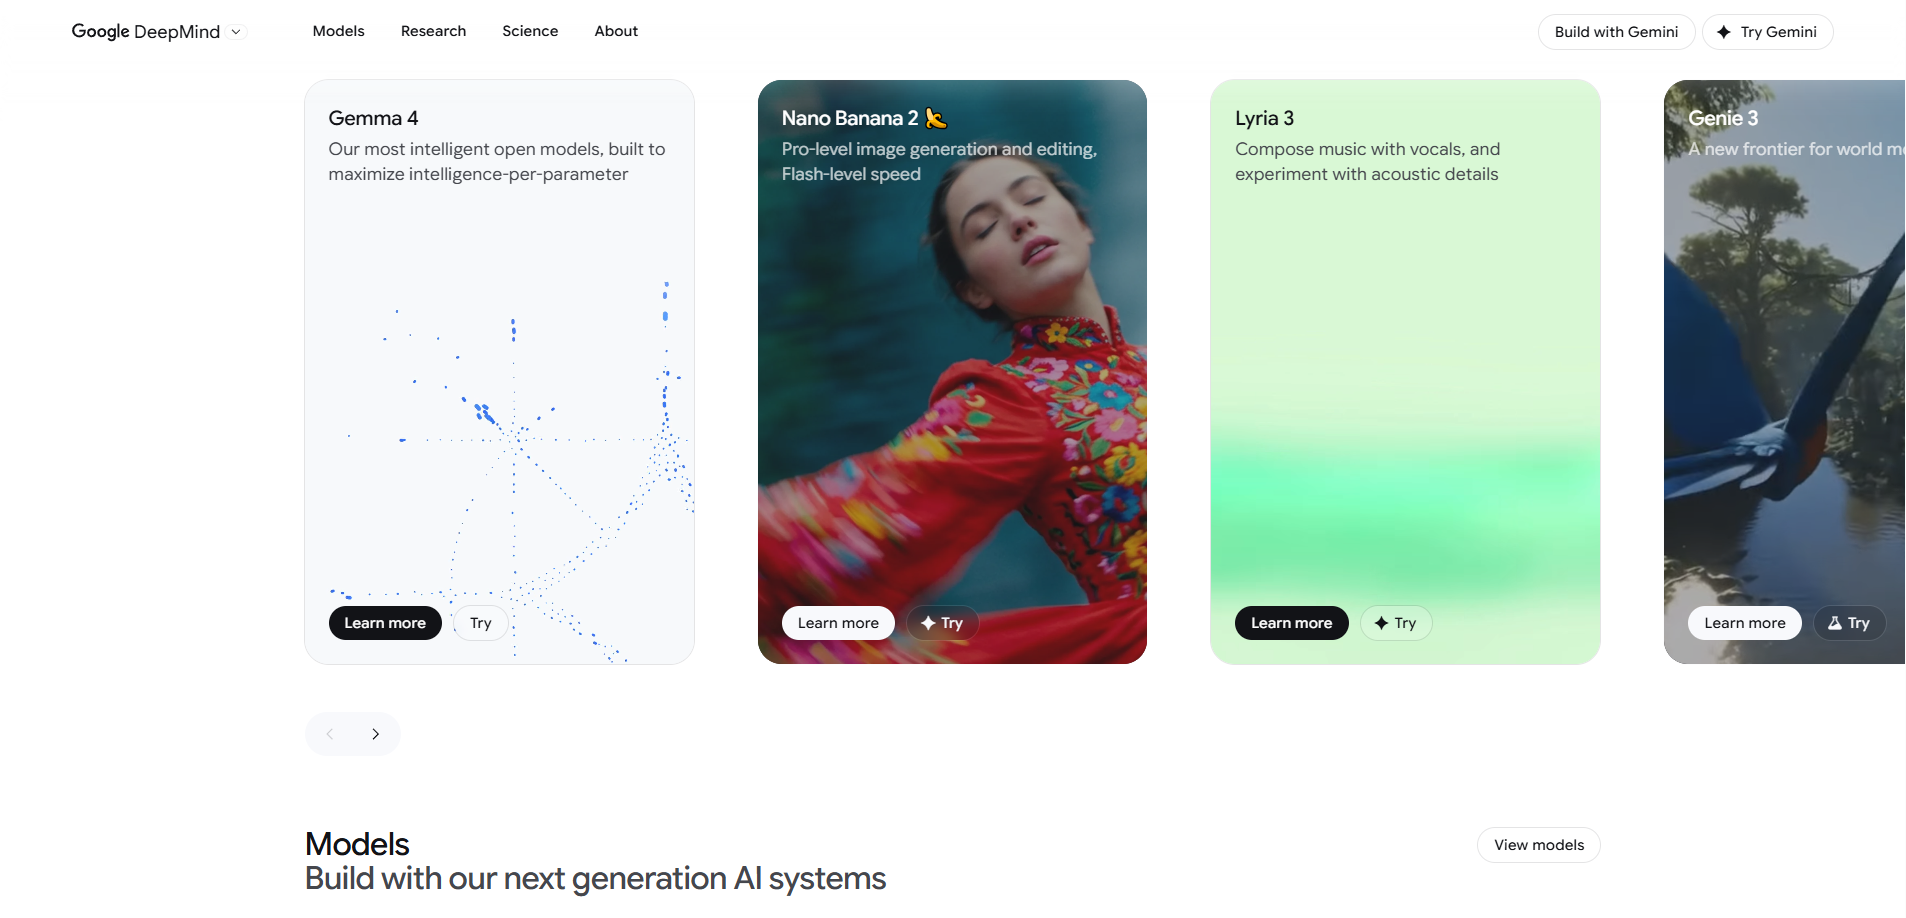Click the Google DeepMind logo
The width and height of the screenshot is (1906, 918).
pos(146,32)
